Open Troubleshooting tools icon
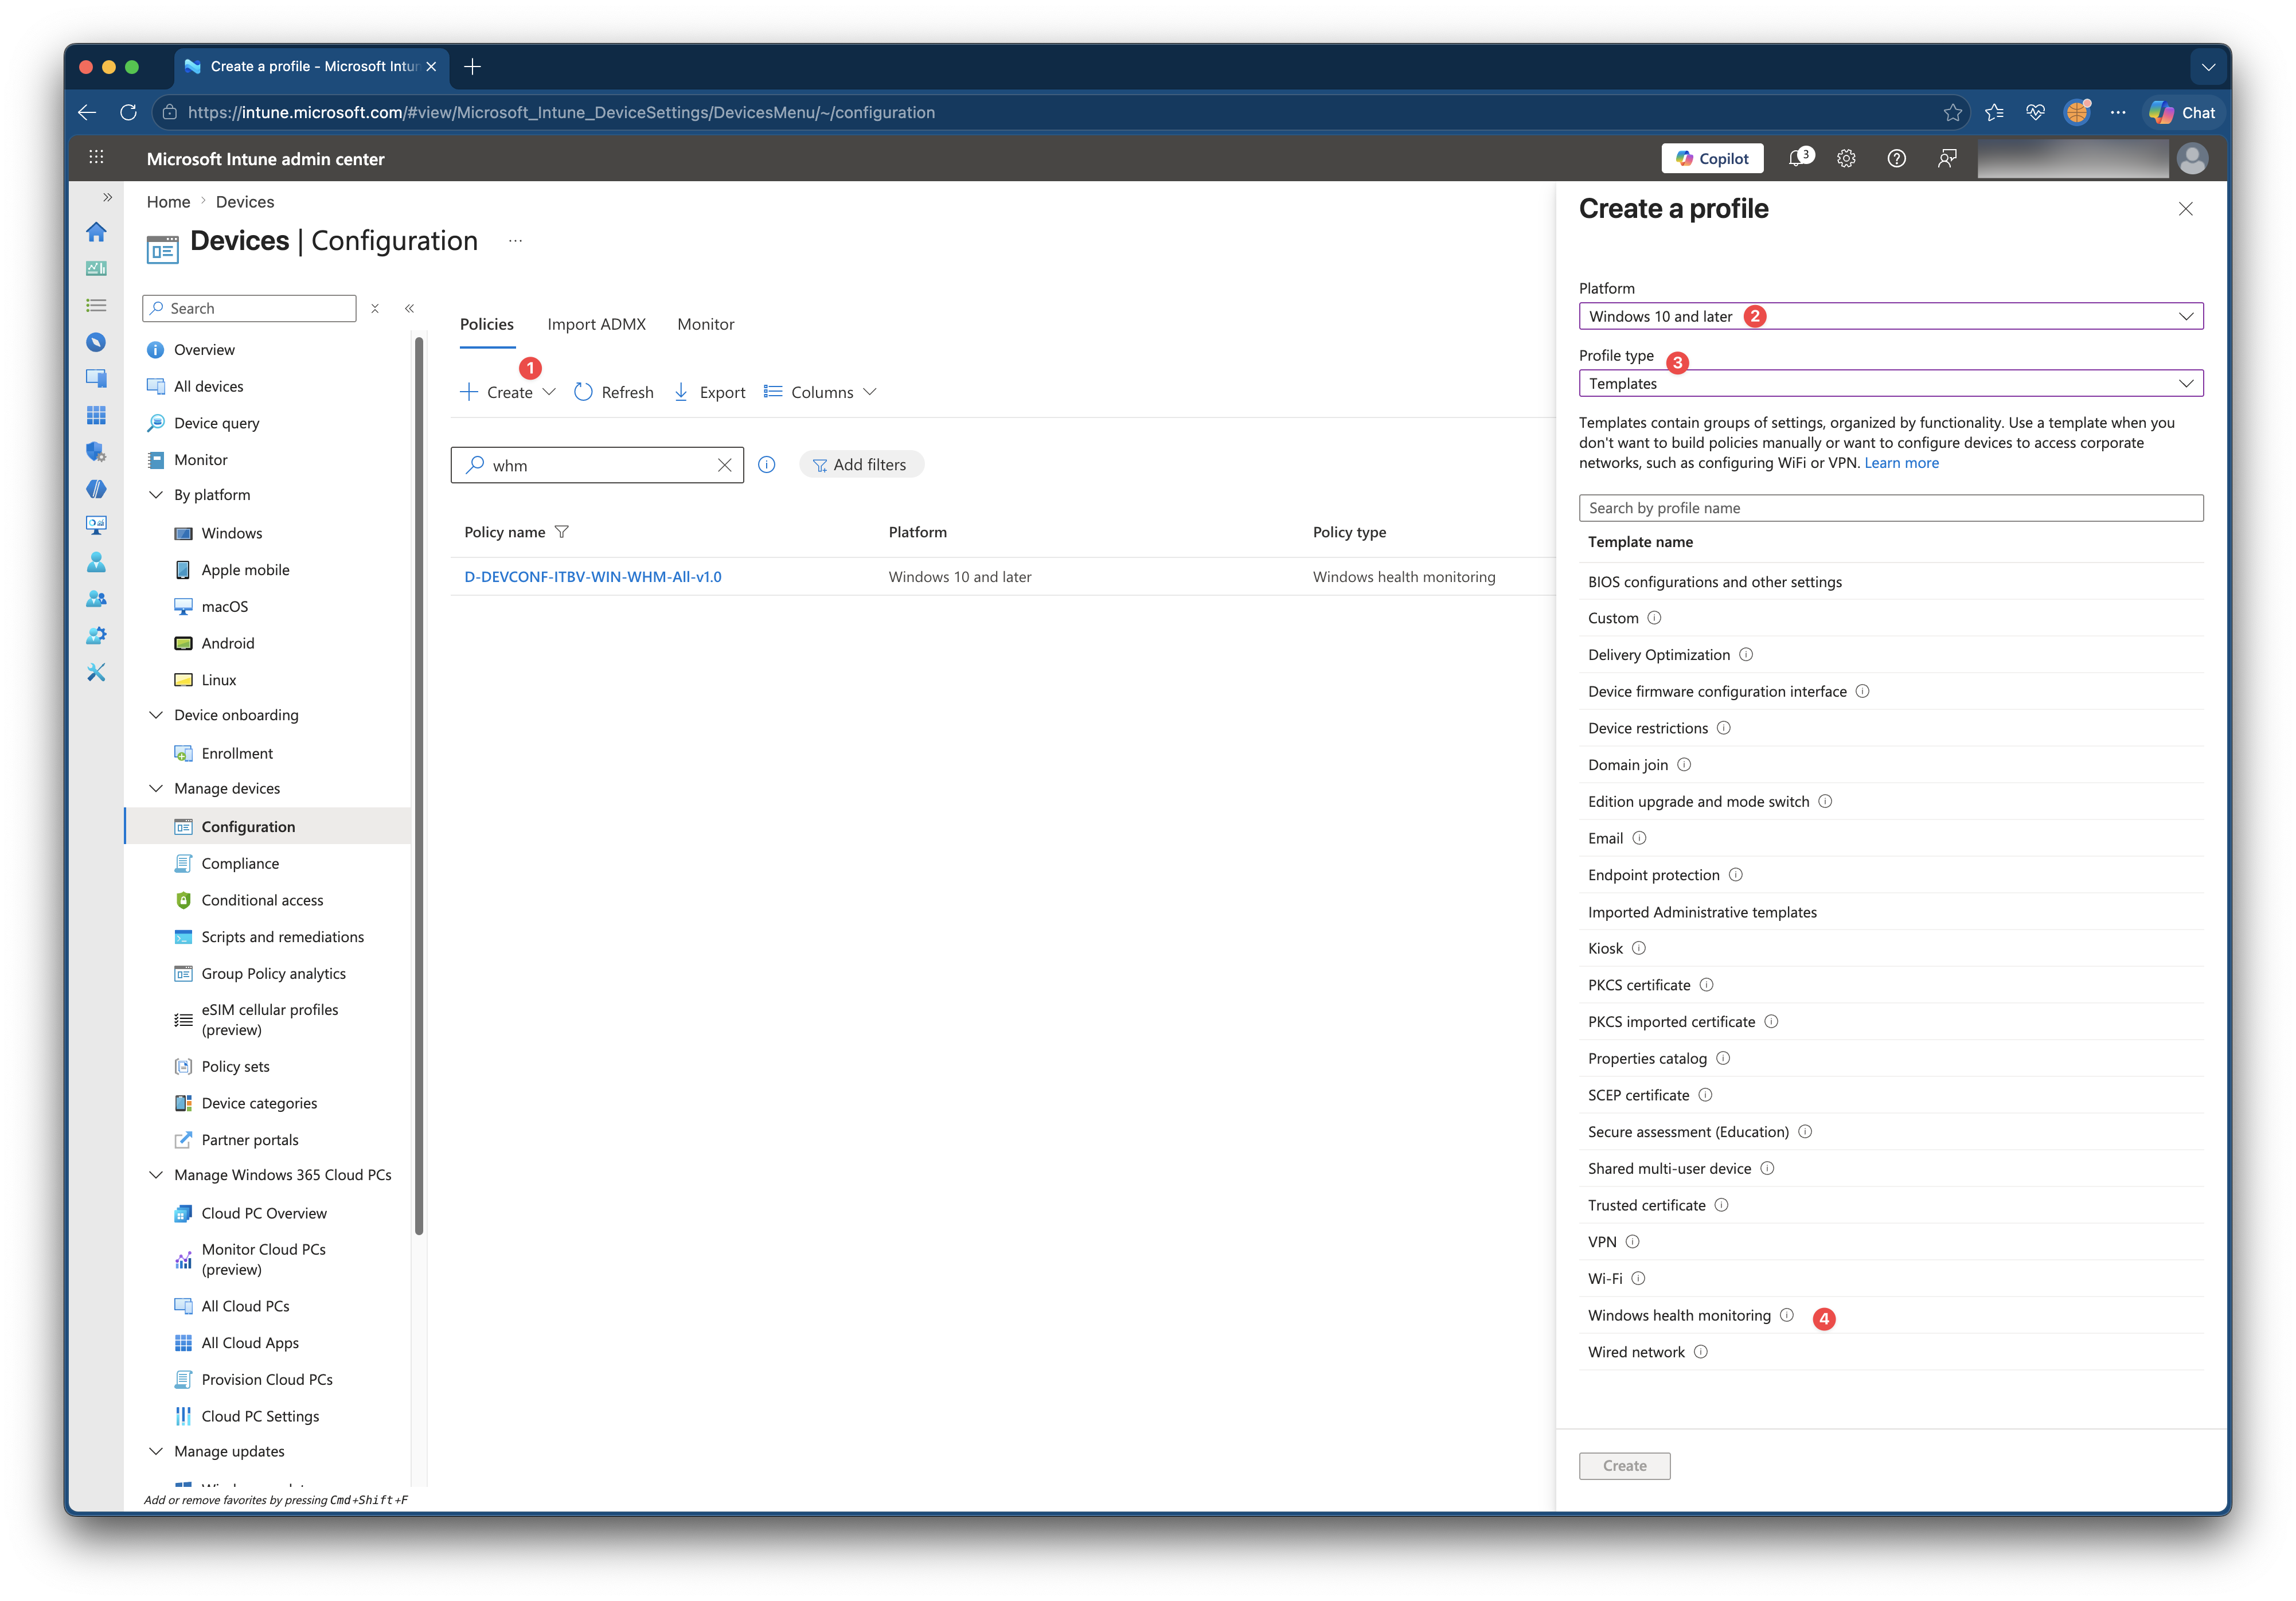 pyautogui.click(x=96, y=672)
